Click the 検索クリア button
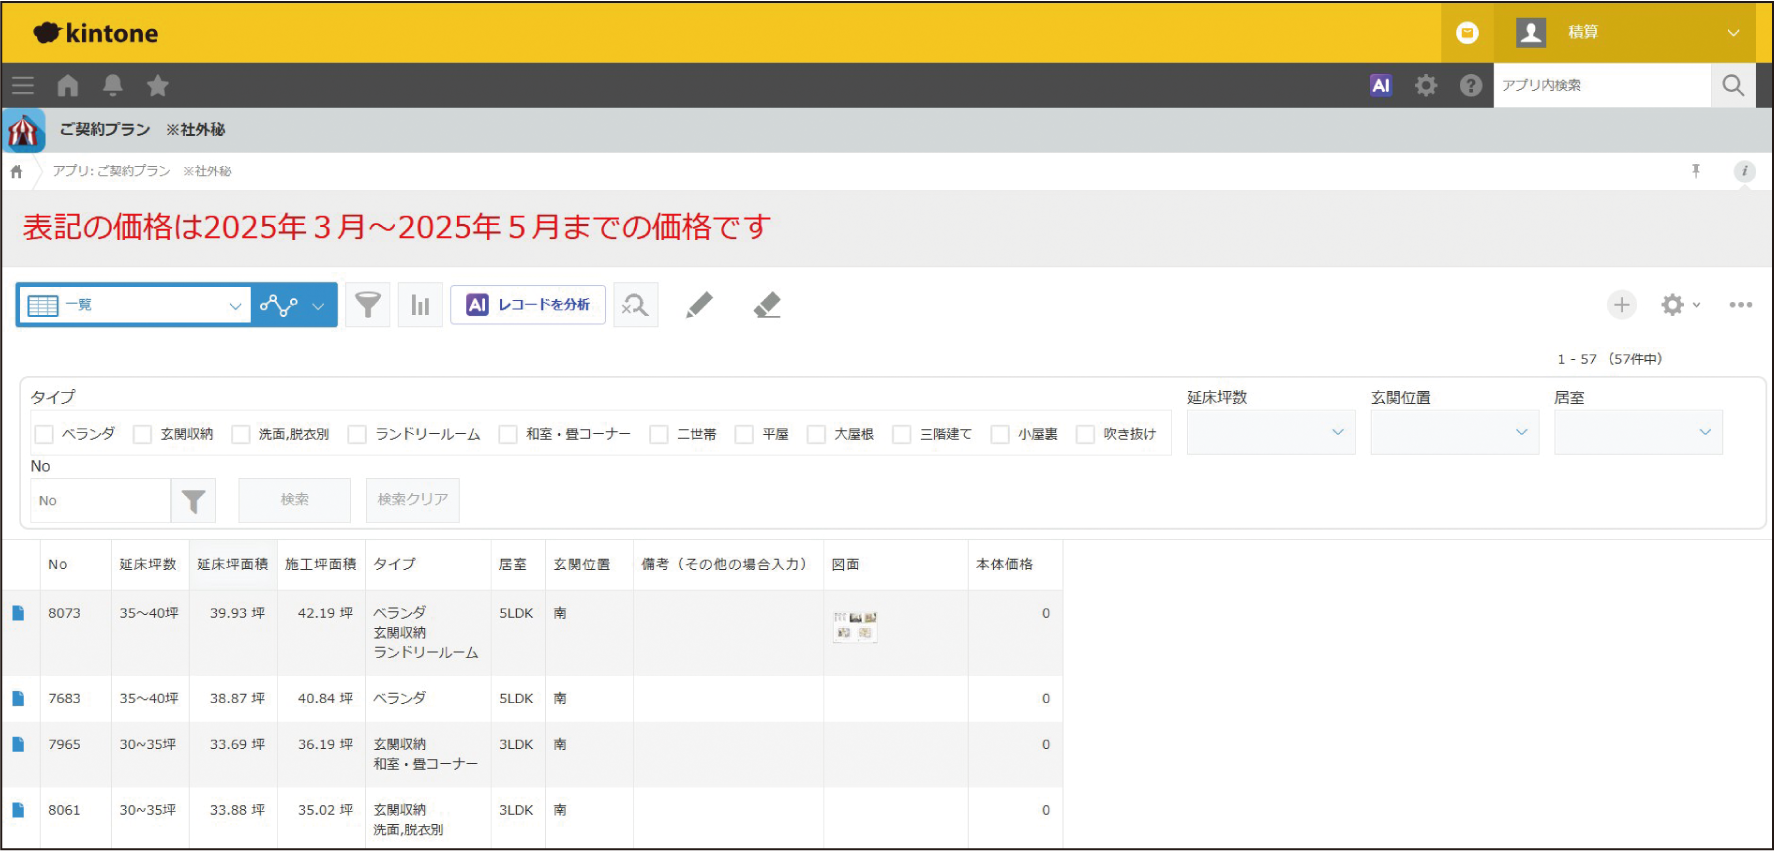The width and height of the screenshot is (1774, 851). [x=413, y=500]
